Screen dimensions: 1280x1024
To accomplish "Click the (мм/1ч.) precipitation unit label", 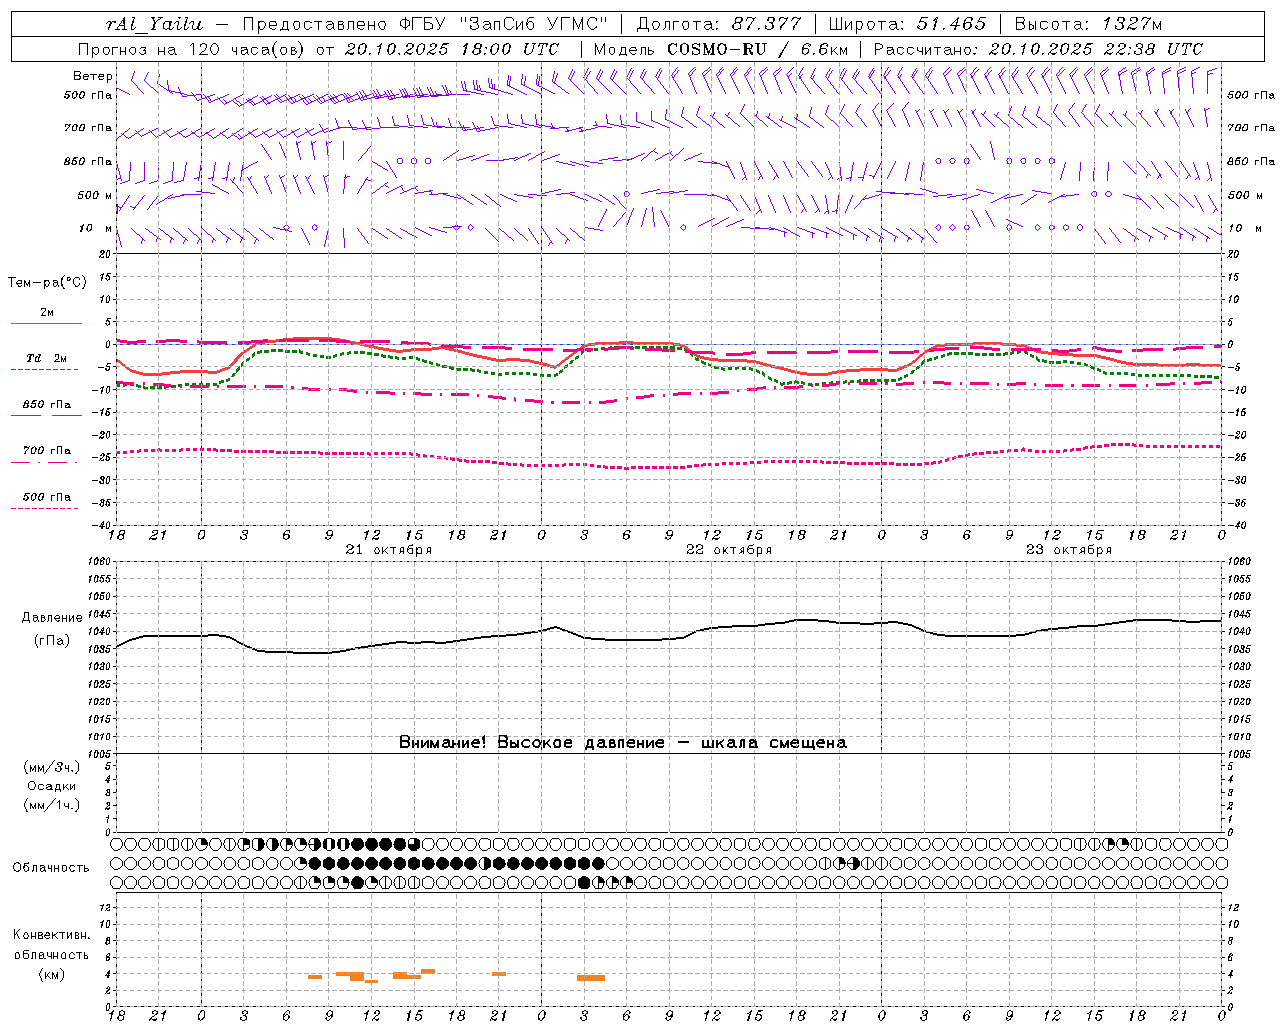I will tap(52, 804).
